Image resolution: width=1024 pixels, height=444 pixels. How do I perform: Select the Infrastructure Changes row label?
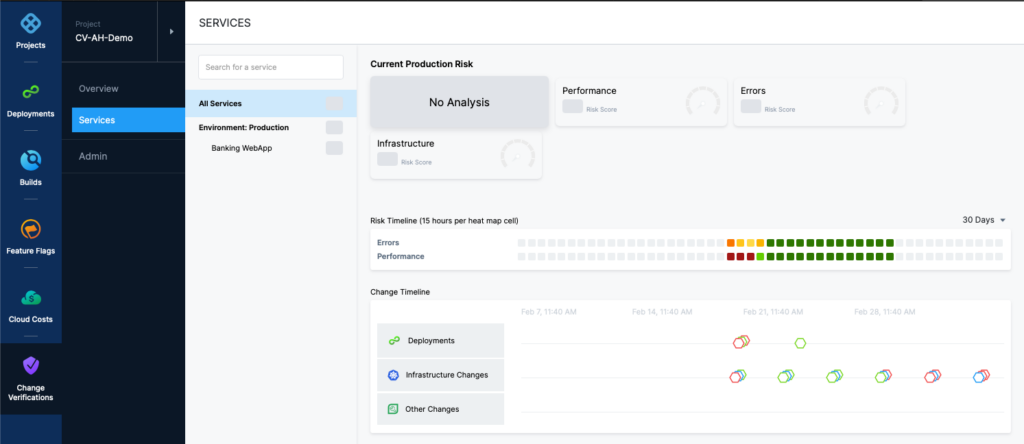441,375
